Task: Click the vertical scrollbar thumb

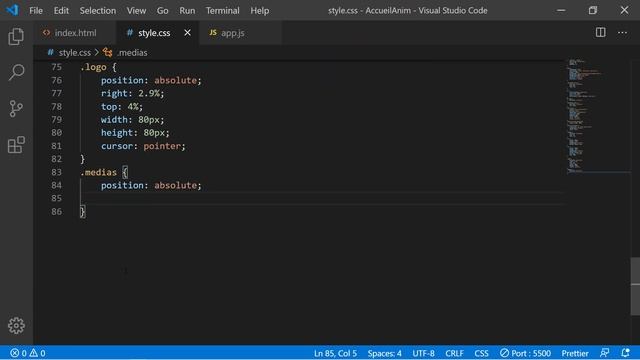Action: [635, 286]
